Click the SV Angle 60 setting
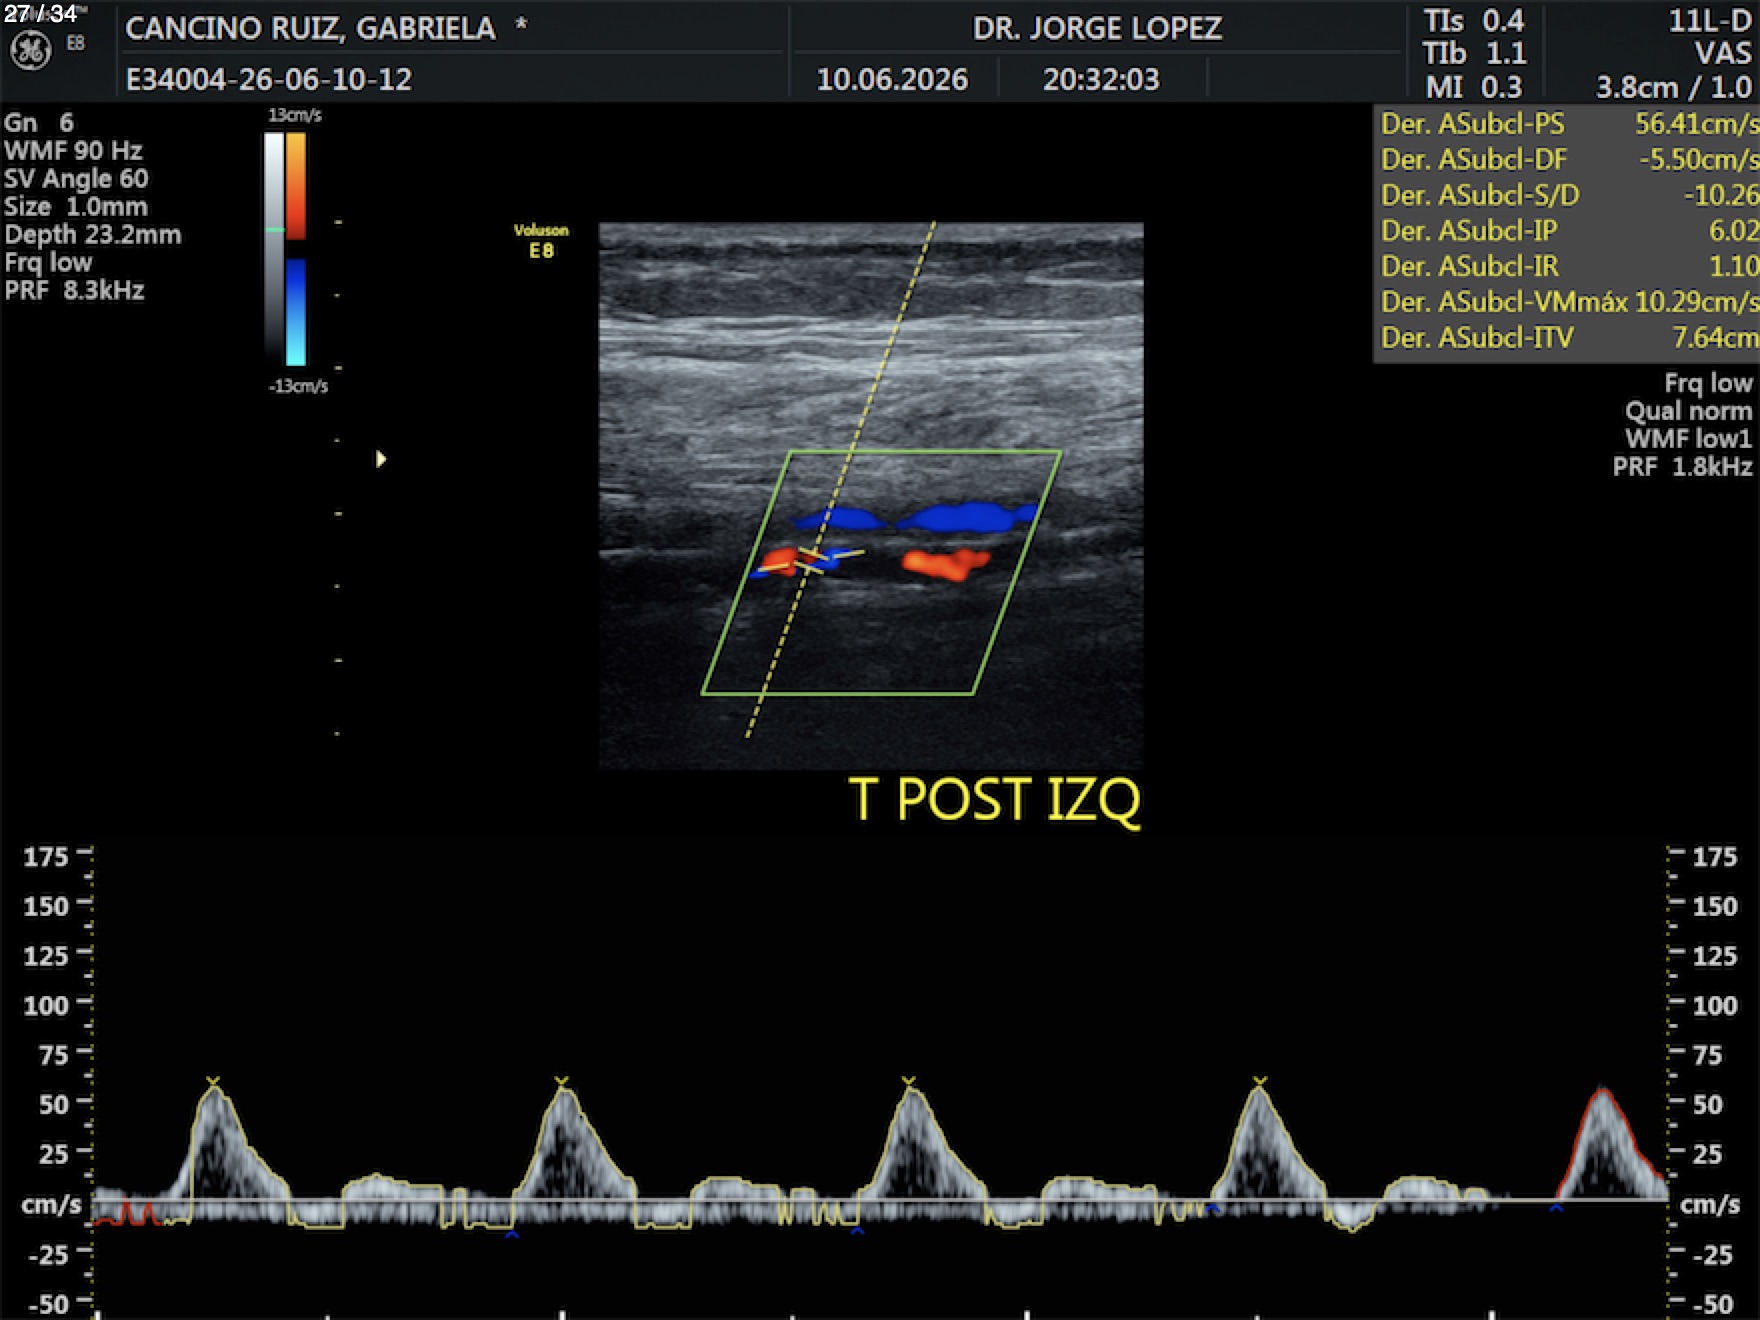Image resolution: width=1760 pixels, height=1320 pixels. coord(76,179)
